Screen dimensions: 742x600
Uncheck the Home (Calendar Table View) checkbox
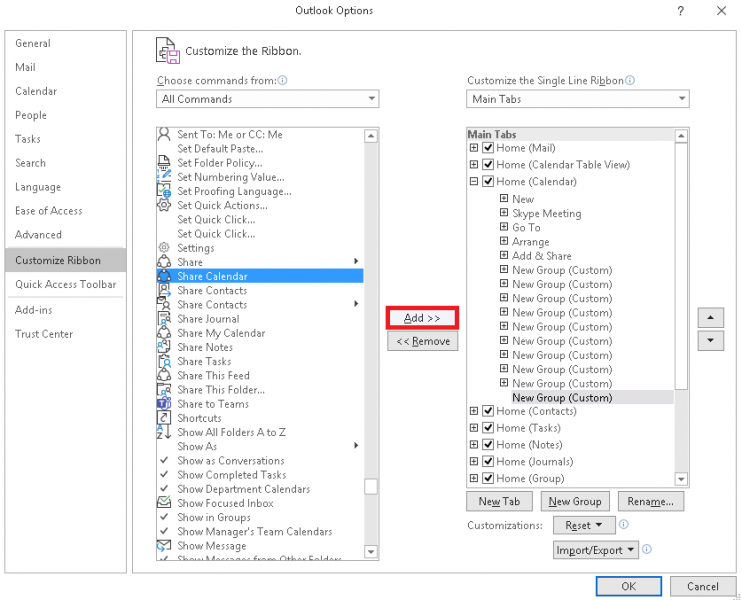click(488, 165)
